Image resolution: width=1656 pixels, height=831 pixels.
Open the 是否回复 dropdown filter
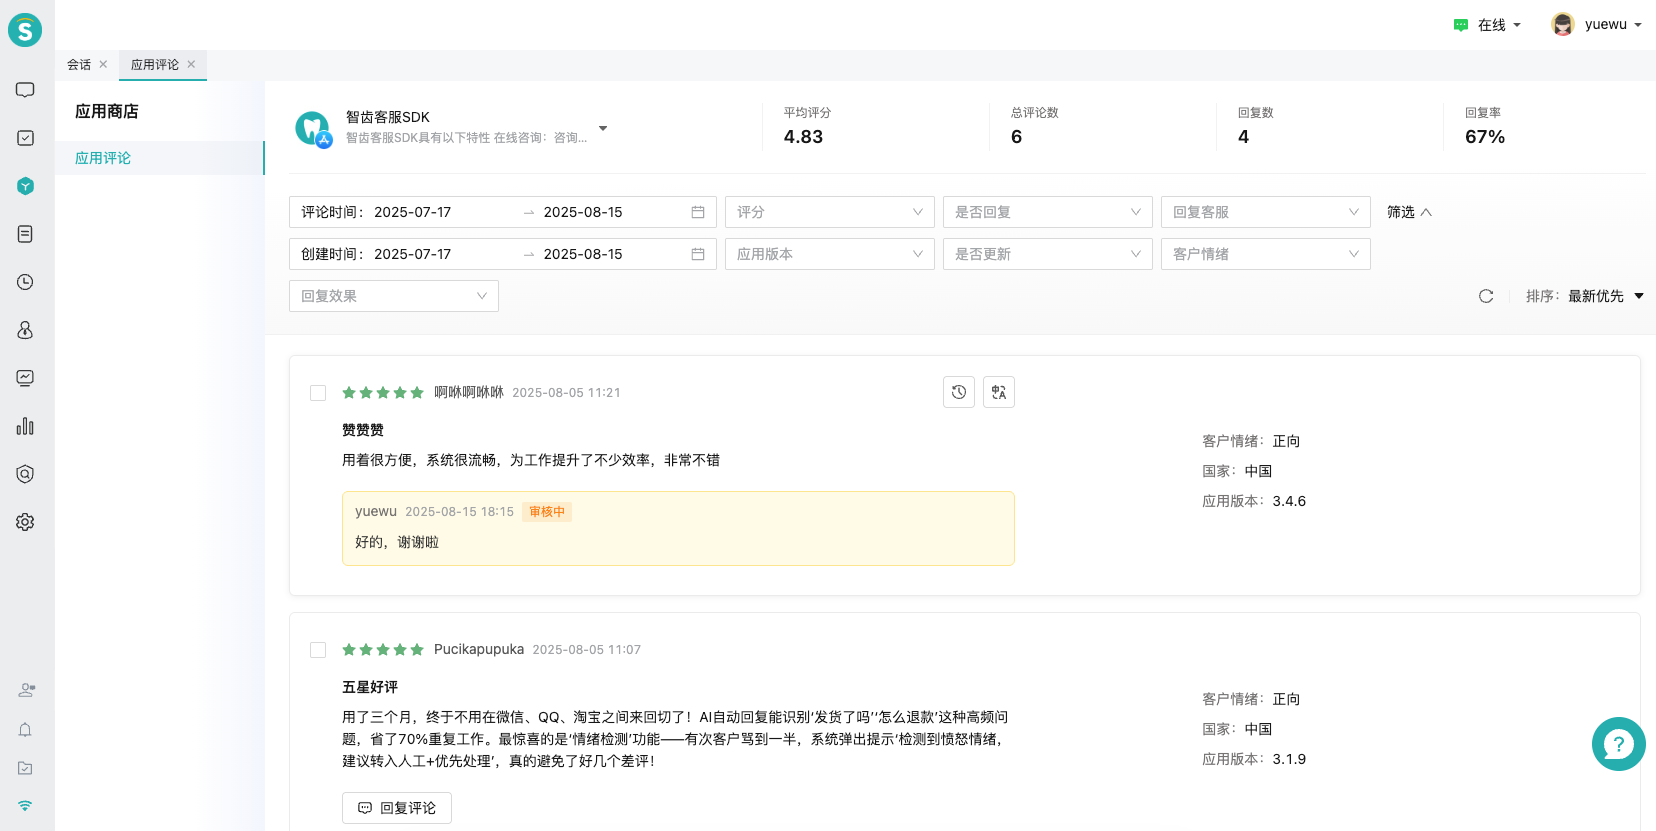click(1048, 212)
